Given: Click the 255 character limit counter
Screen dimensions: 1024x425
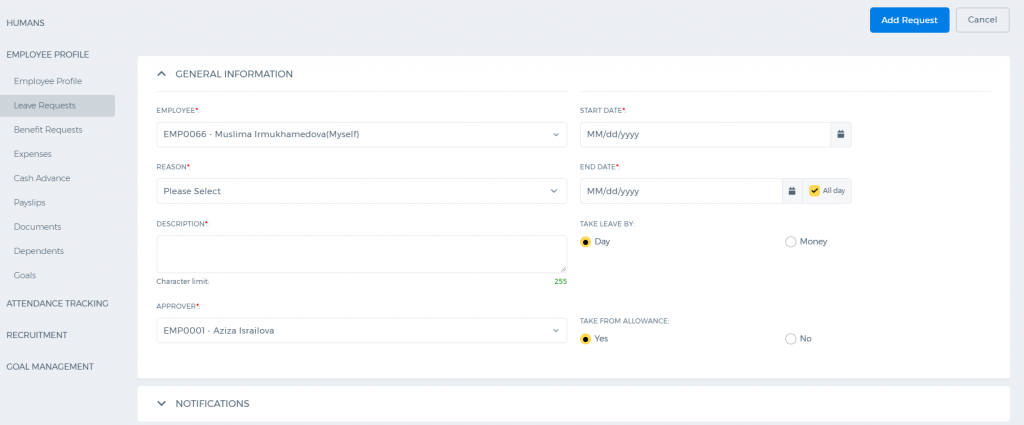Looking at the screenshot, I should coord(560,281).
